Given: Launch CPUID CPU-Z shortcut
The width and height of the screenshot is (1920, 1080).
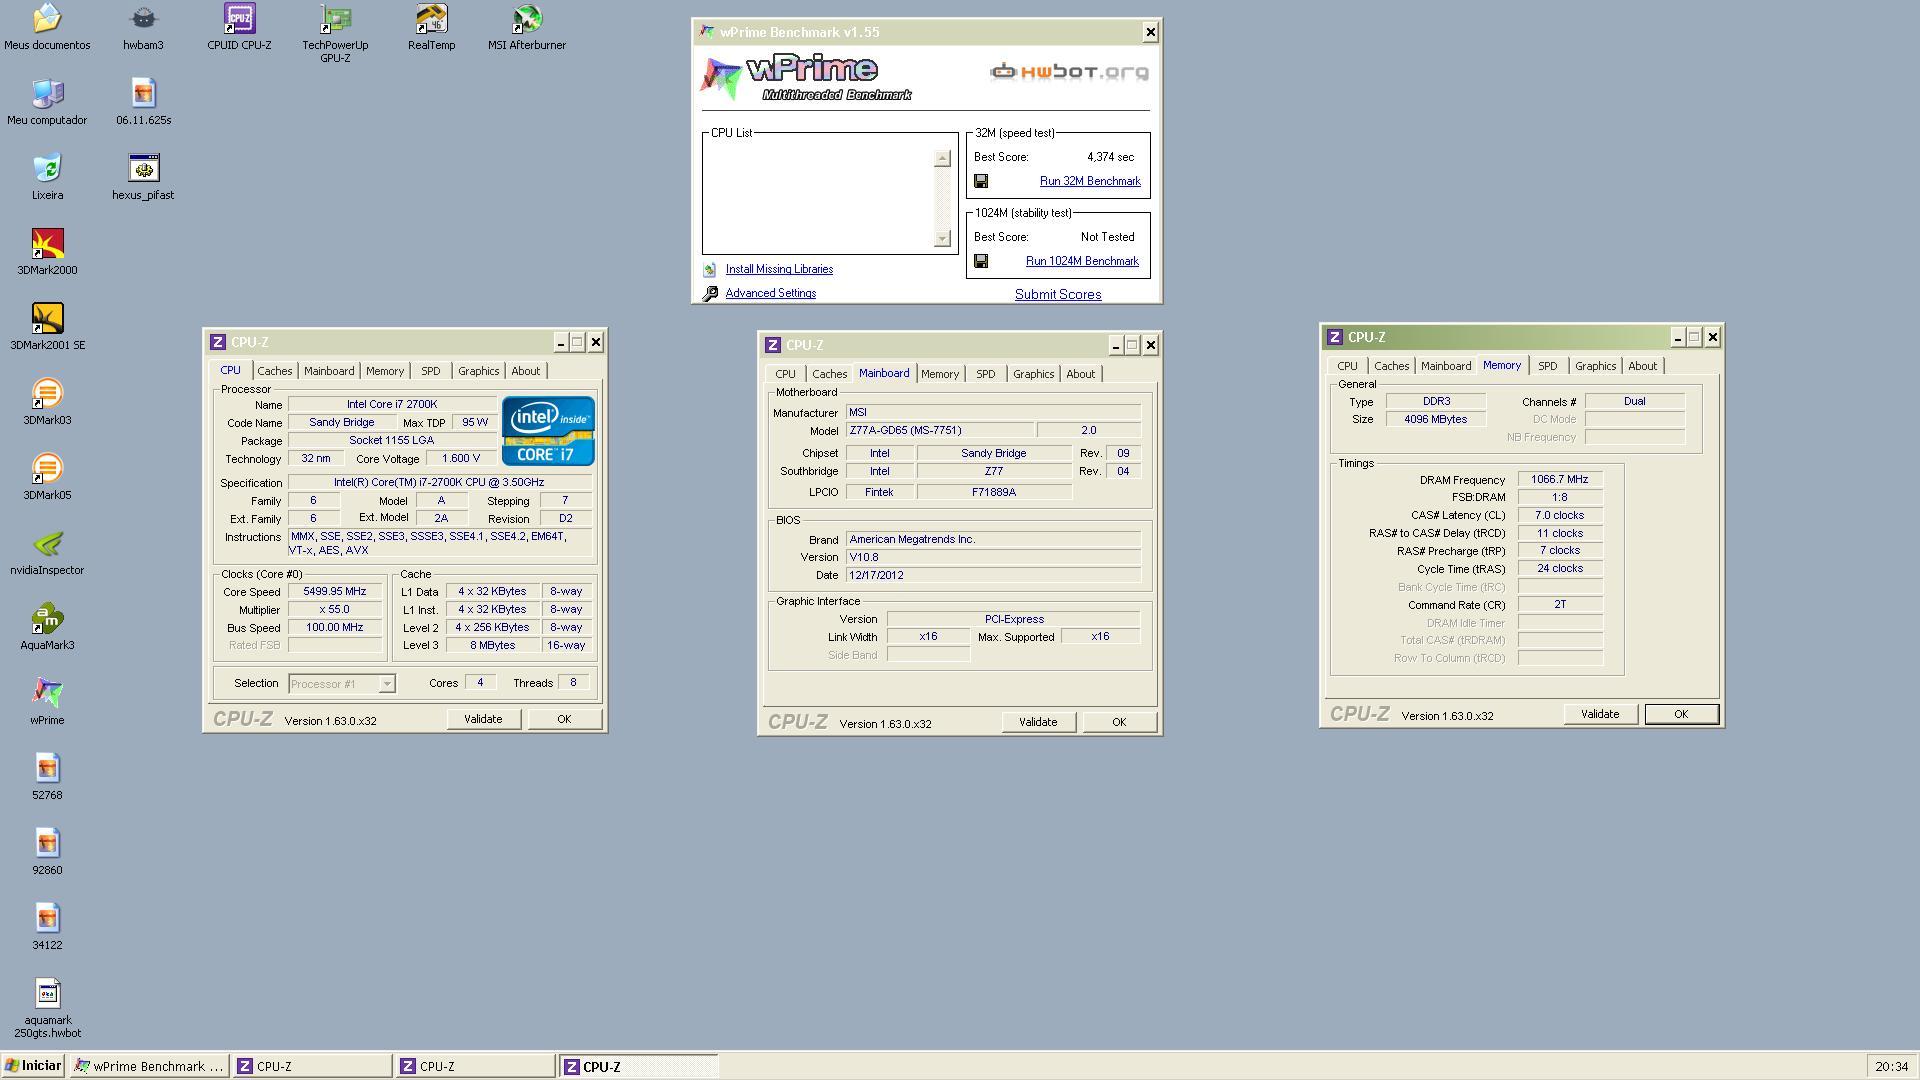Looking at the screenshot, I should [x=239, y=27].
